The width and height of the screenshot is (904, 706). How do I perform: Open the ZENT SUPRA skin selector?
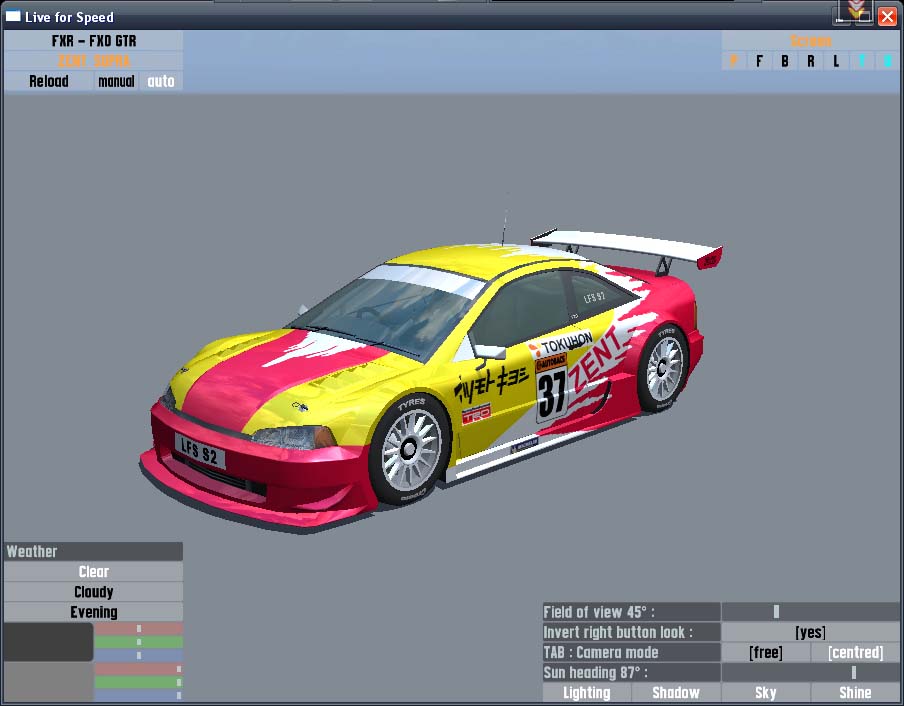(x=94, y=61)
